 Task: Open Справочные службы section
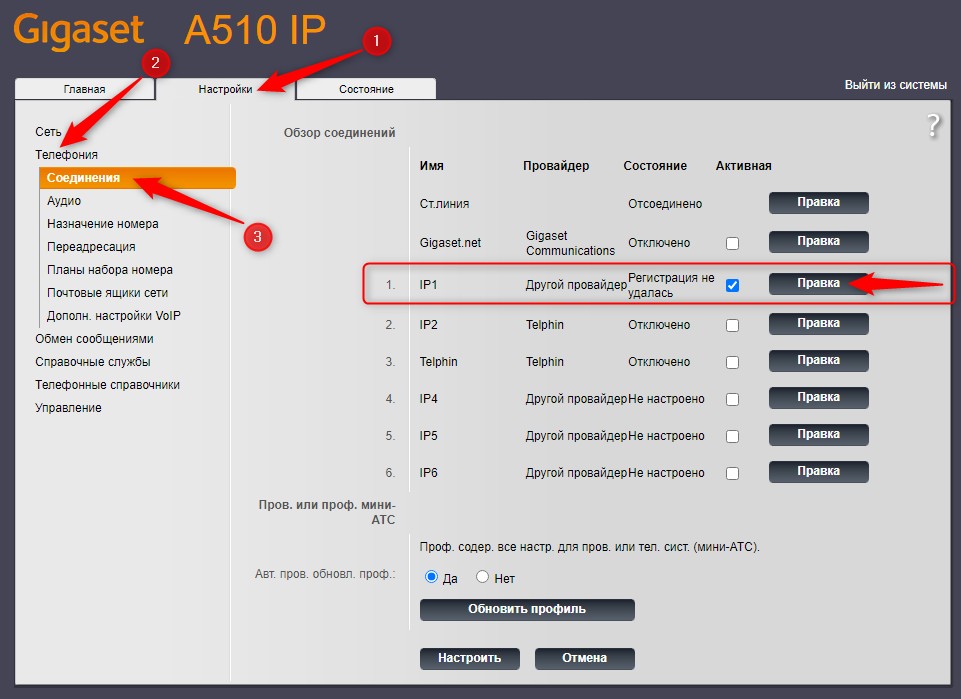click(93, 361)
